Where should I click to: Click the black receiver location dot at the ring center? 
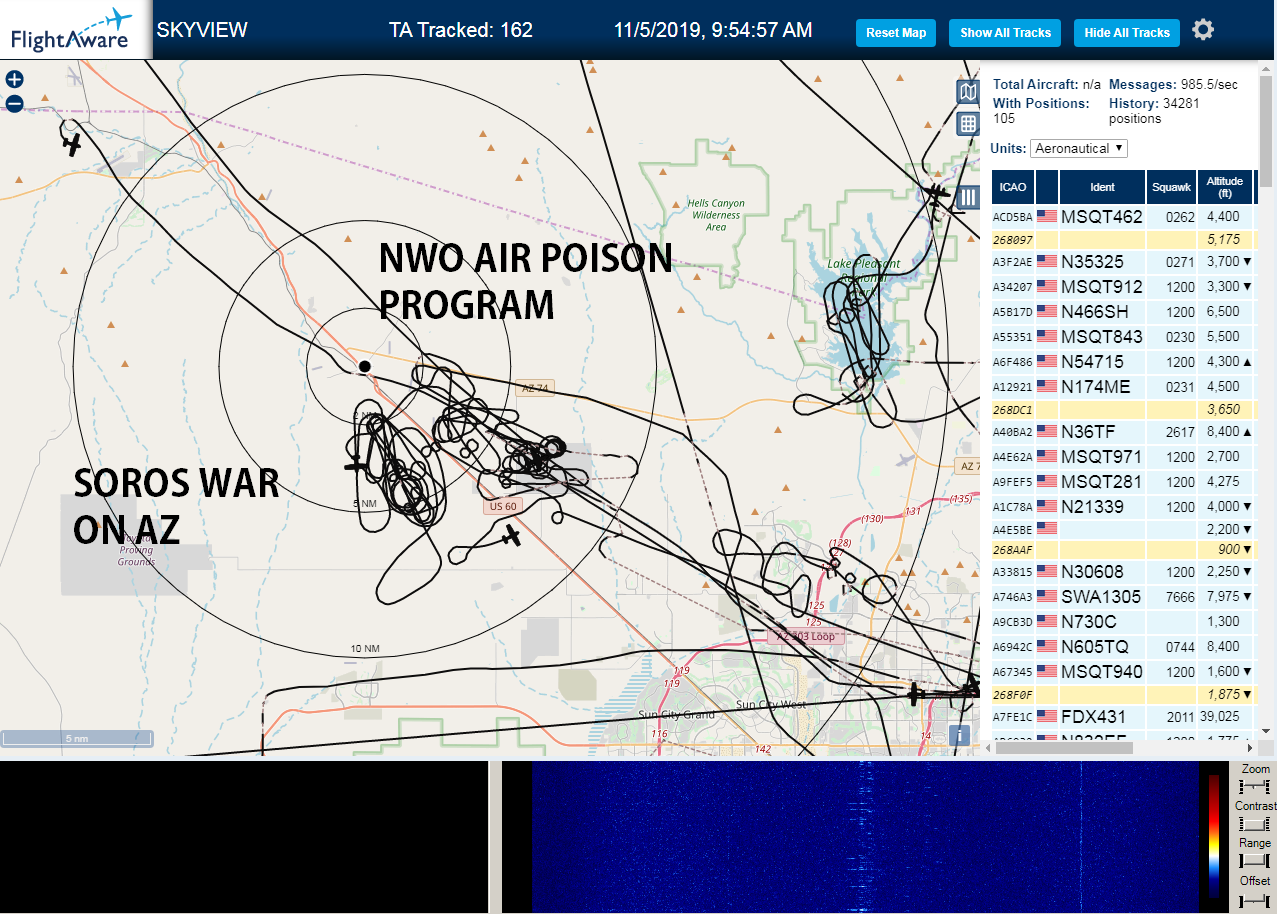(365, 367)
